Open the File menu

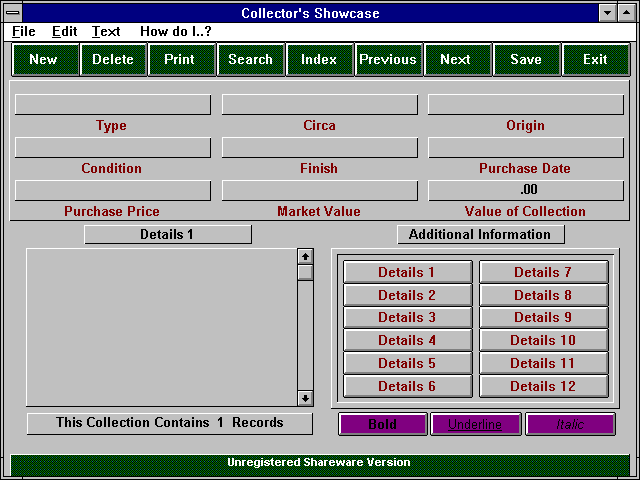tap(24, 32)
